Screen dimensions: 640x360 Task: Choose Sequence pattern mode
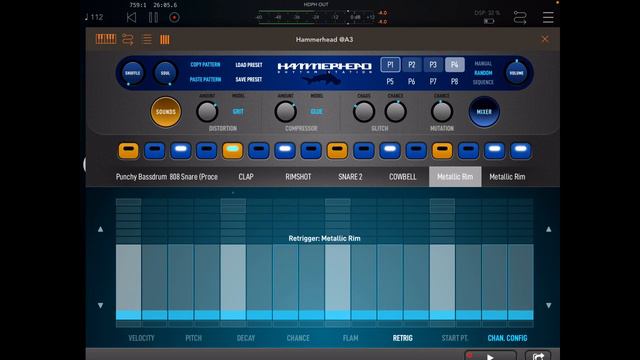pyautogui.click(x=483, y=82)
